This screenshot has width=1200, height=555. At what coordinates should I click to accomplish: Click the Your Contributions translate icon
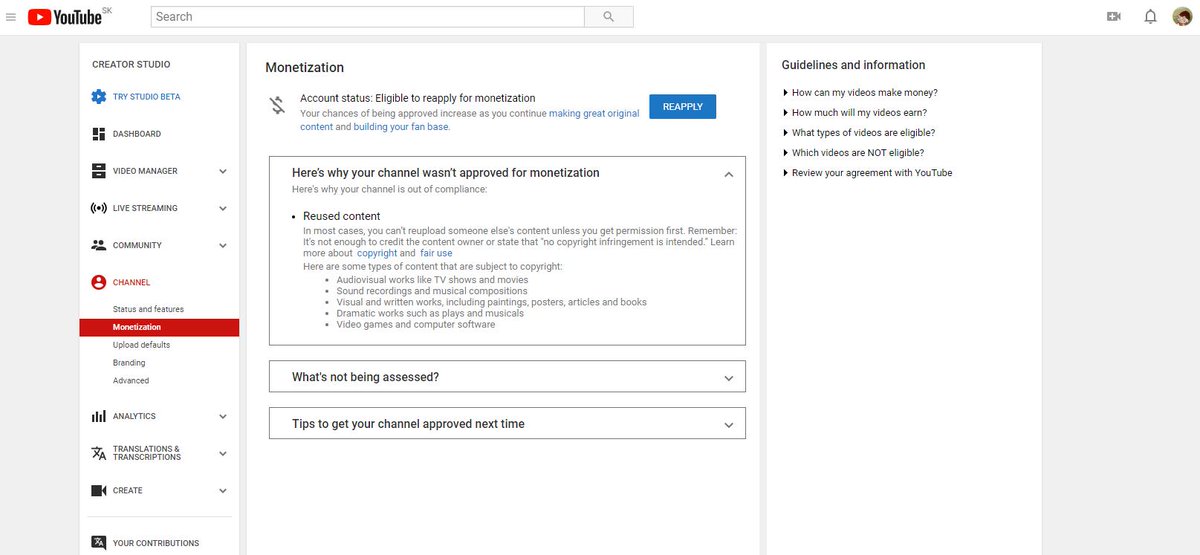[x=99, y=543]
